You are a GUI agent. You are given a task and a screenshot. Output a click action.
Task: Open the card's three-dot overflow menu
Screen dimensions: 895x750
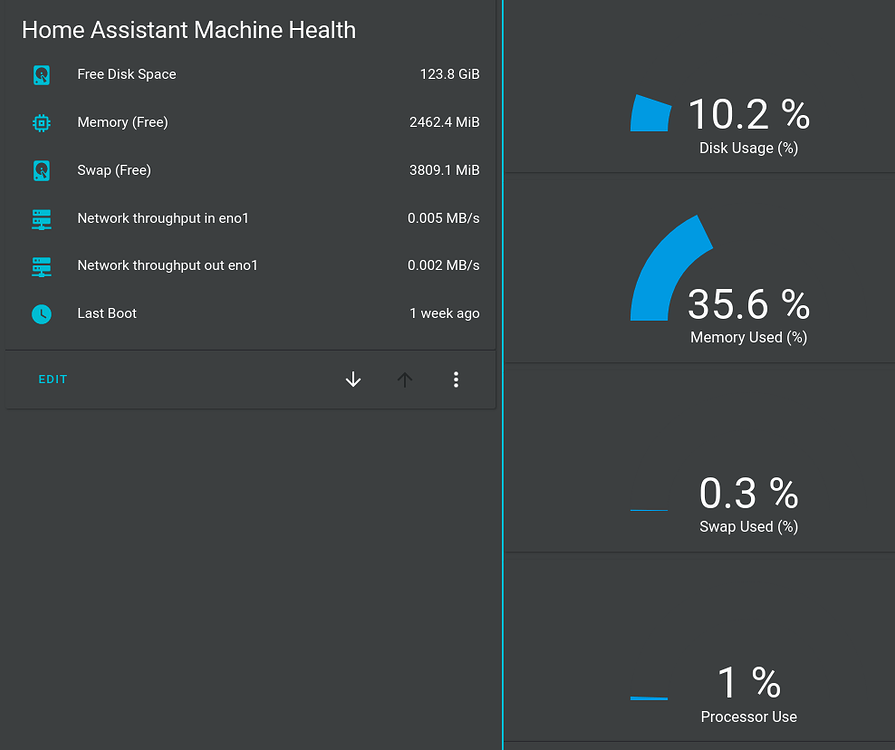pos(456,379)
